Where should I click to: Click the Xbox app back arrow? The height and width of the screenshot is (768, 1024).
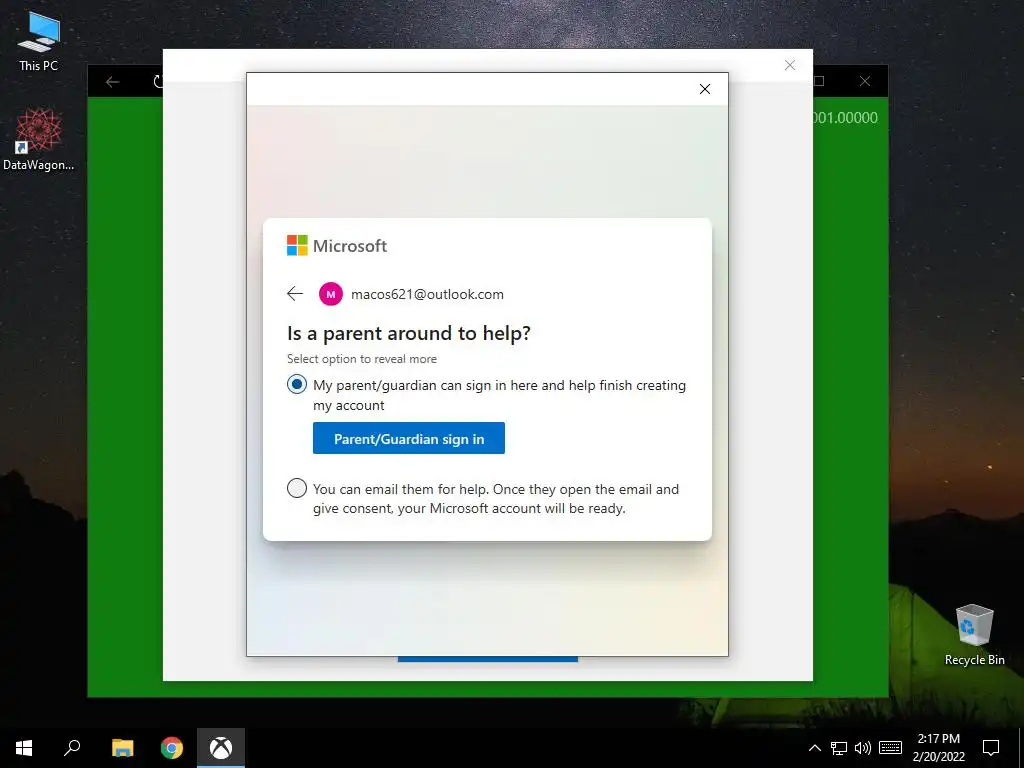112,82
